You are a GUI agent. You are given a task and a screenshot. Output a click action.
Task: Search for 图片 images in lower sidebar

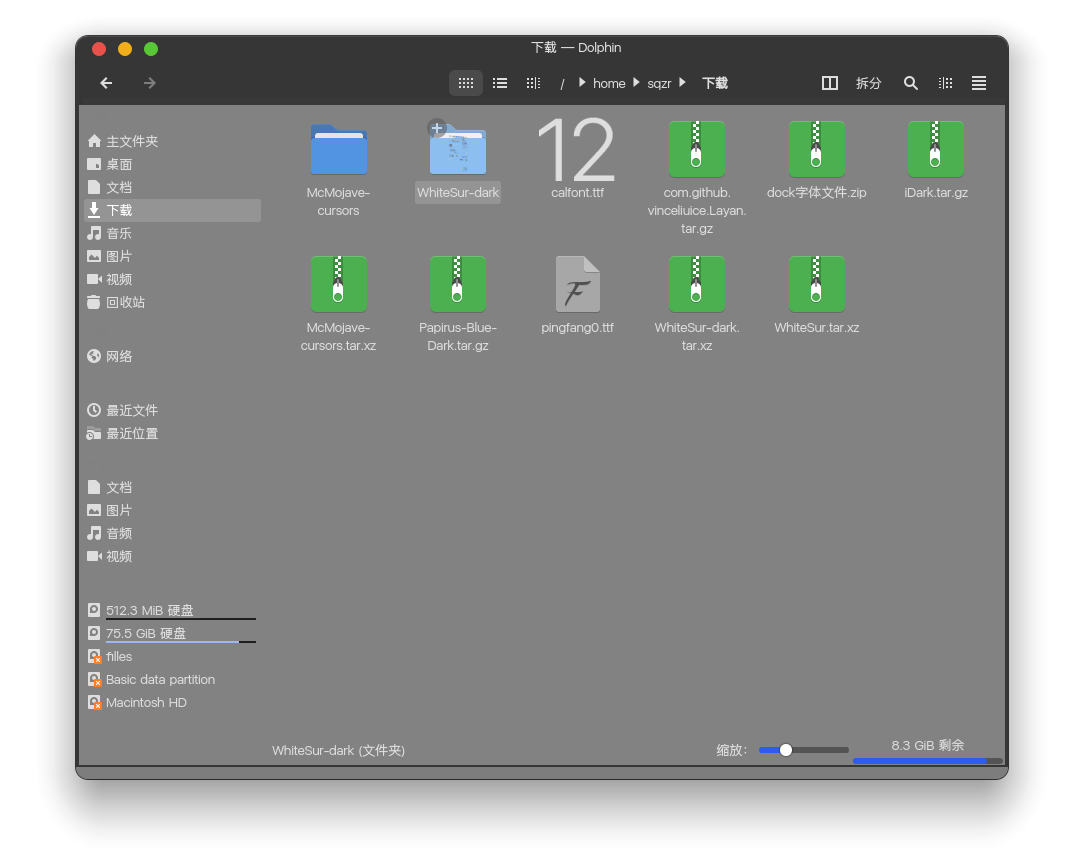point(172,510)
